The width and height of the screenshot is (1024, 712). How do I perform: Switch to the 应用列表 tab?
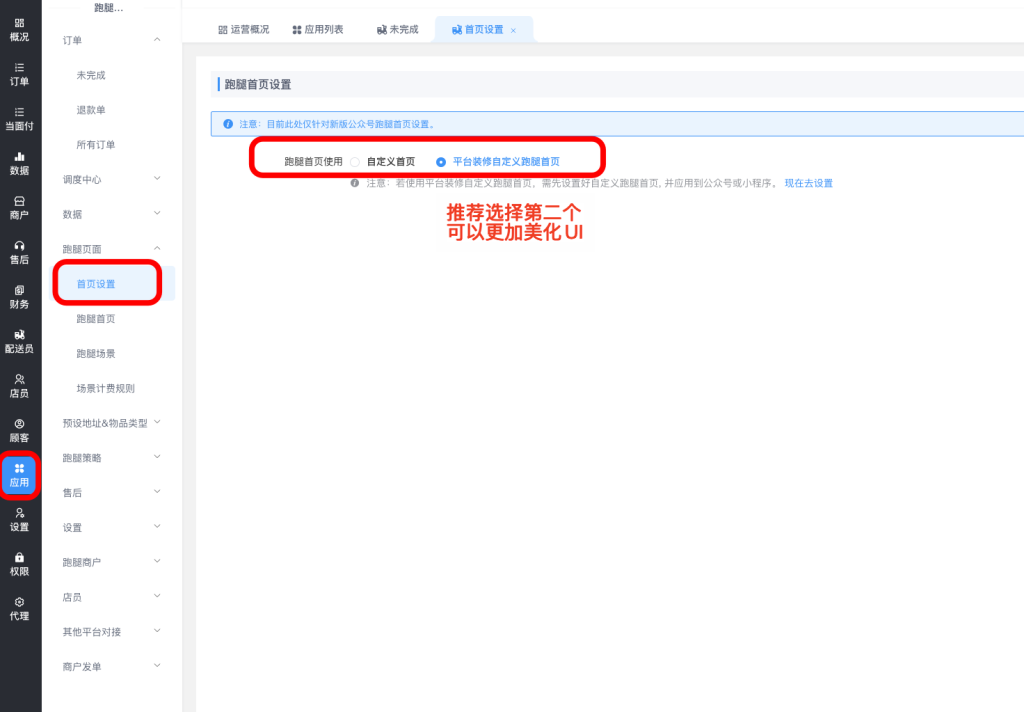[x=318, y=30]
